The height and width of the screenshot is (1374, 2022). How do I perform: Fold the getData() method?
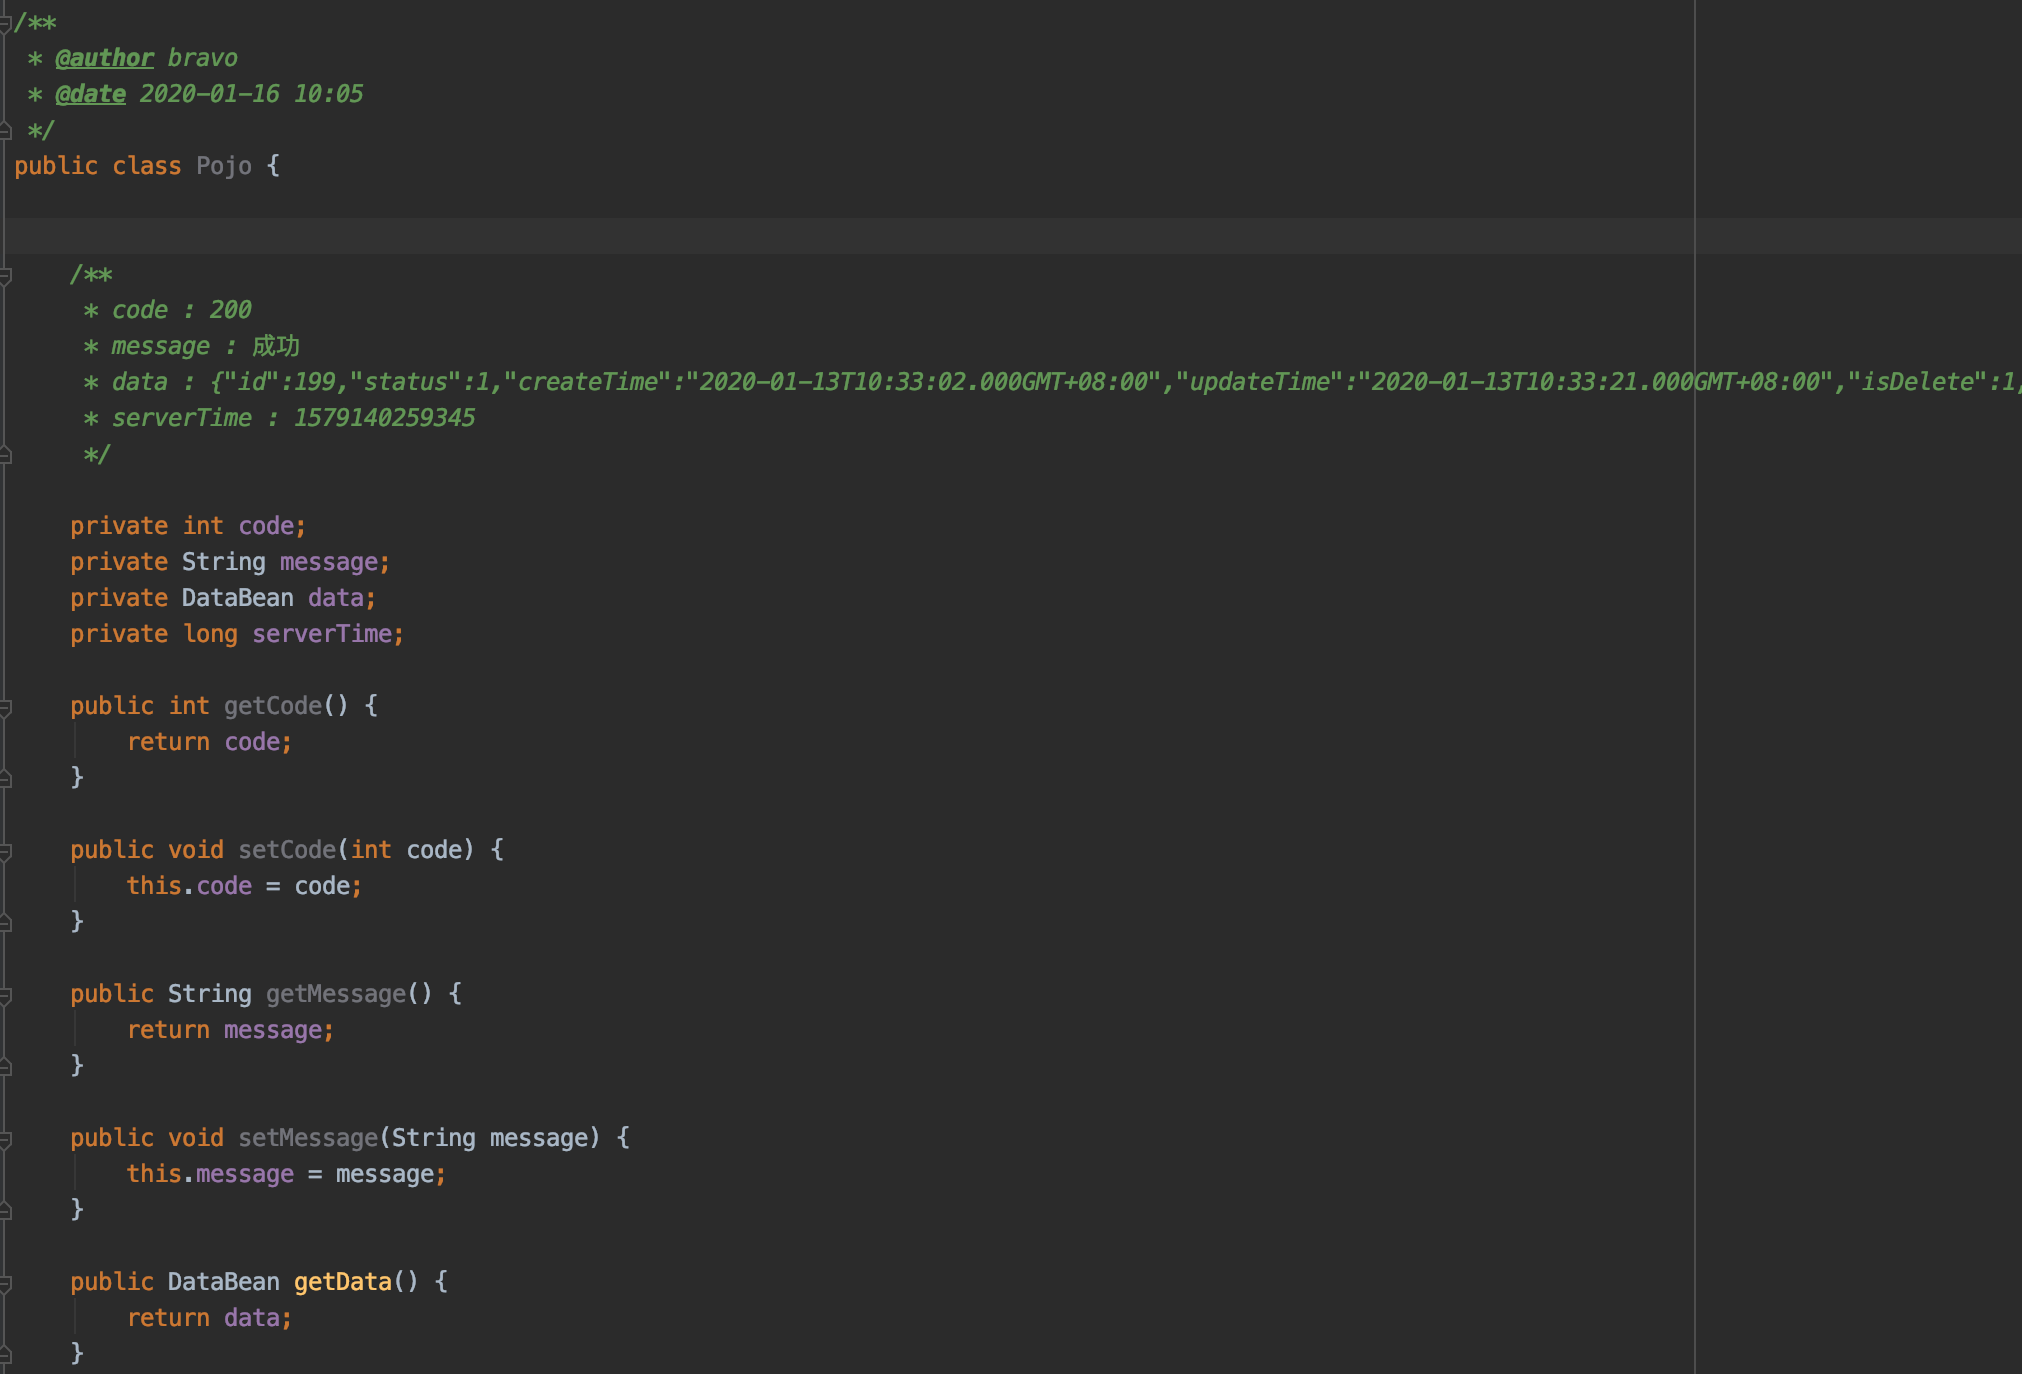(5, 1283)
